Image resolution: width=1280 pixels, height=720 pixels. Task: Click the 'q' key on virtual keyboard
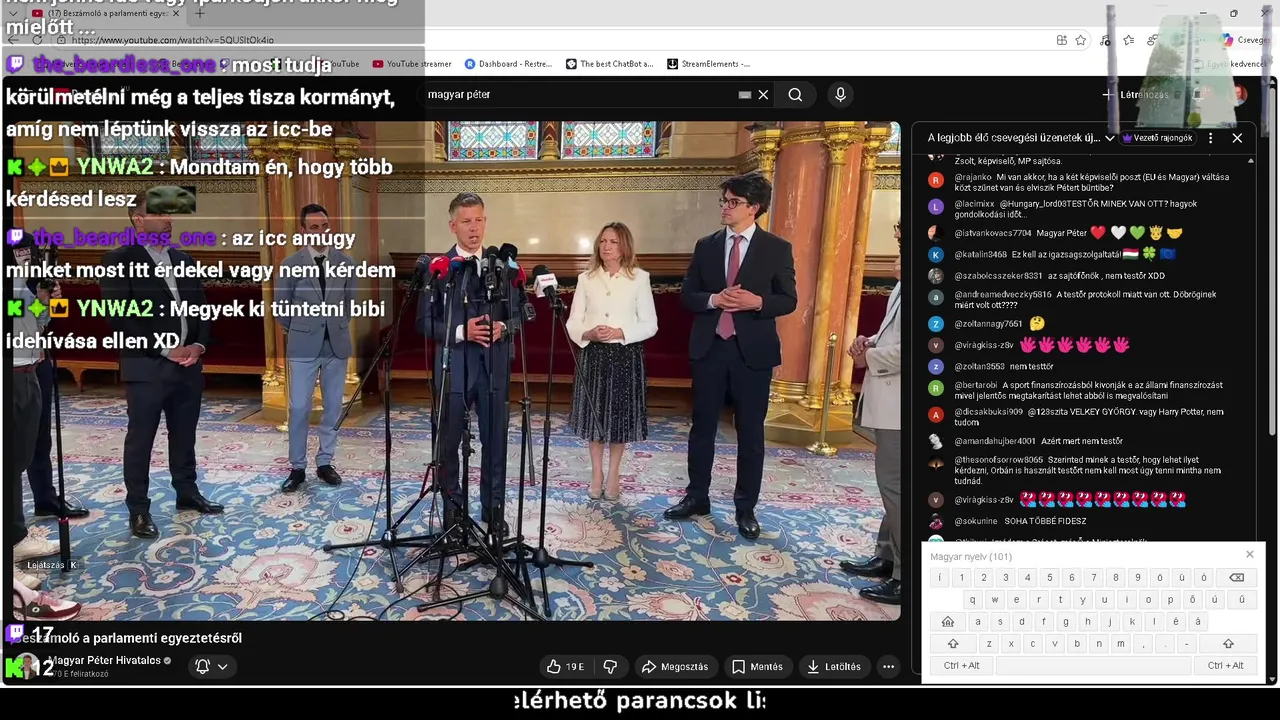pos(972,600)
